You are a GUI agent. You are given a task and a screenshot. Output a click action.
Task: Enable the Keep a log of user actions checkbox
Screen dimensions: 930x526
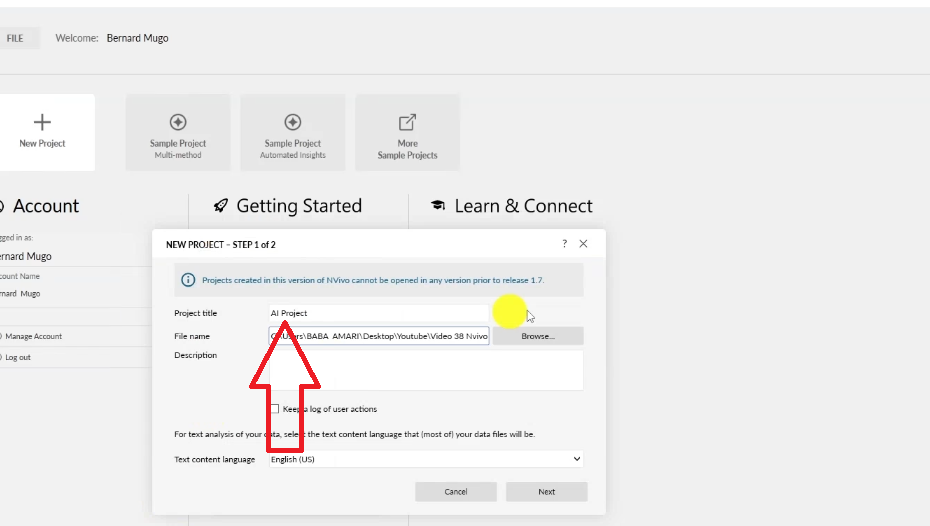pyautogui.click(x=274, y=409)
